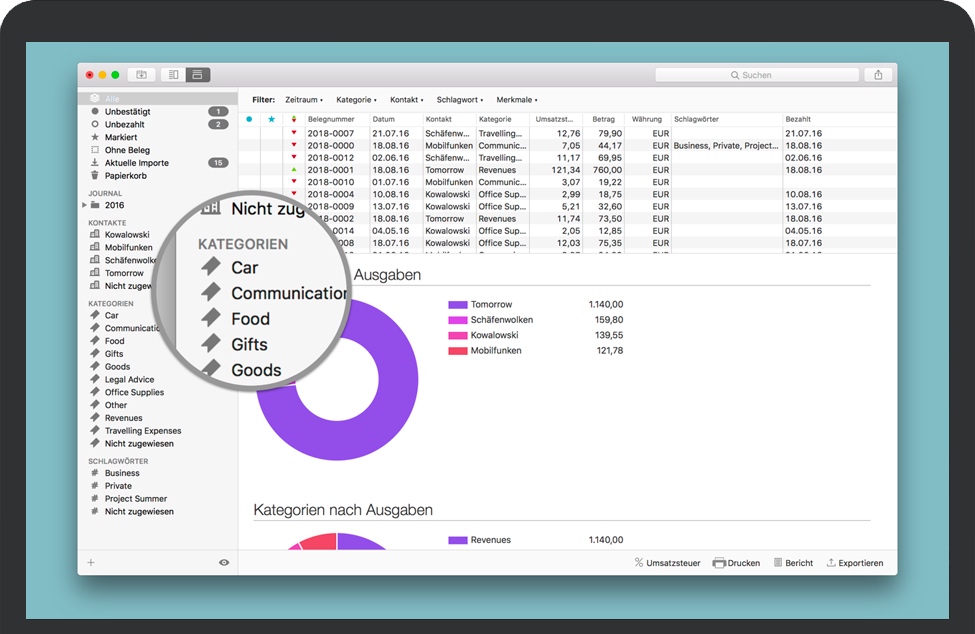Select the Travelling Expenses category tag
This screenshot has width=975, height=634.
(142, 431)
